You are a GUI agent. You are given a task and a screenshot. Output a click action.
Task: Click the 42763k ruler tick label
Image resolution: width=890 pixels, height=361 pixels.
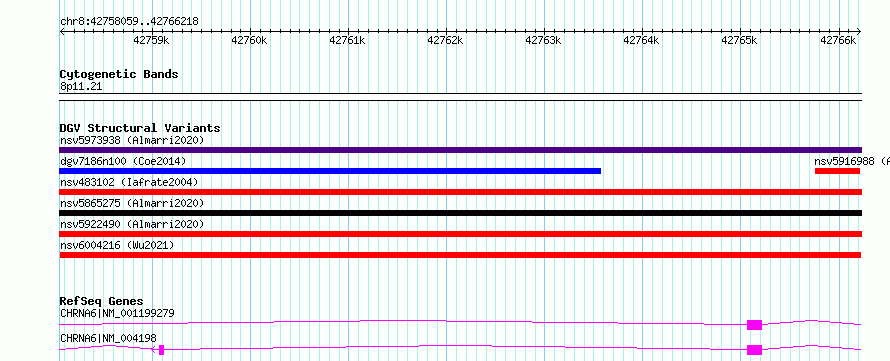pos(544,40)
